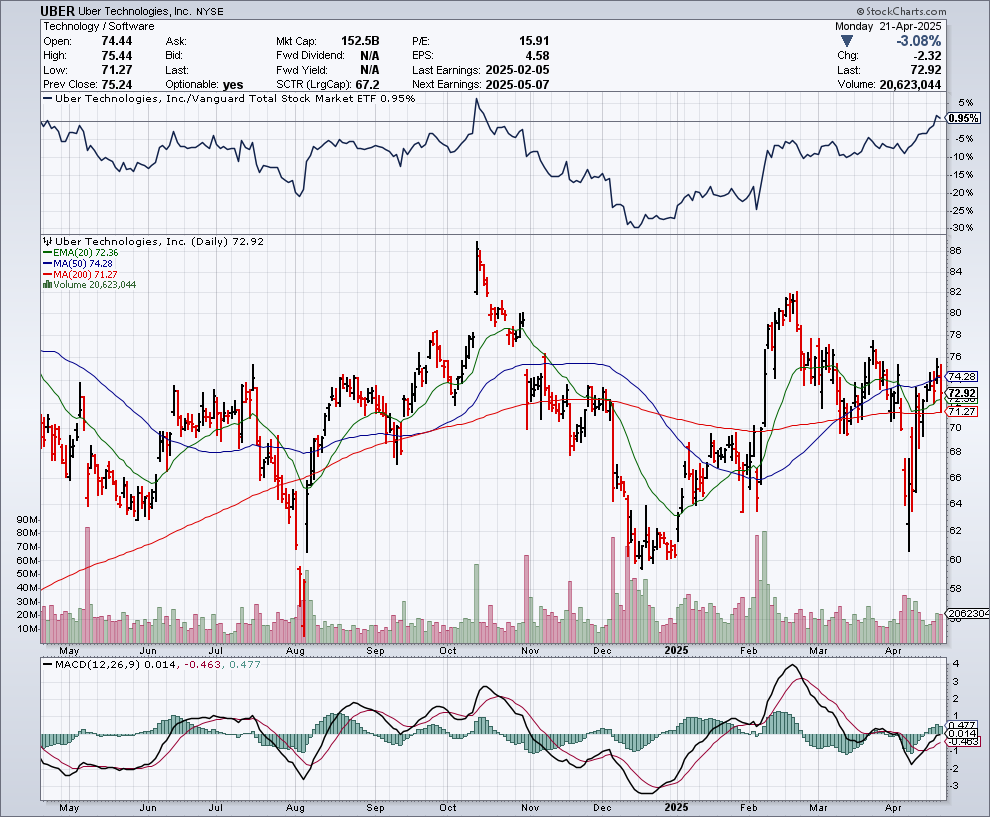Click the 0.95% relative strength value tag
990x817 pixels.
(x=962, y=118)
